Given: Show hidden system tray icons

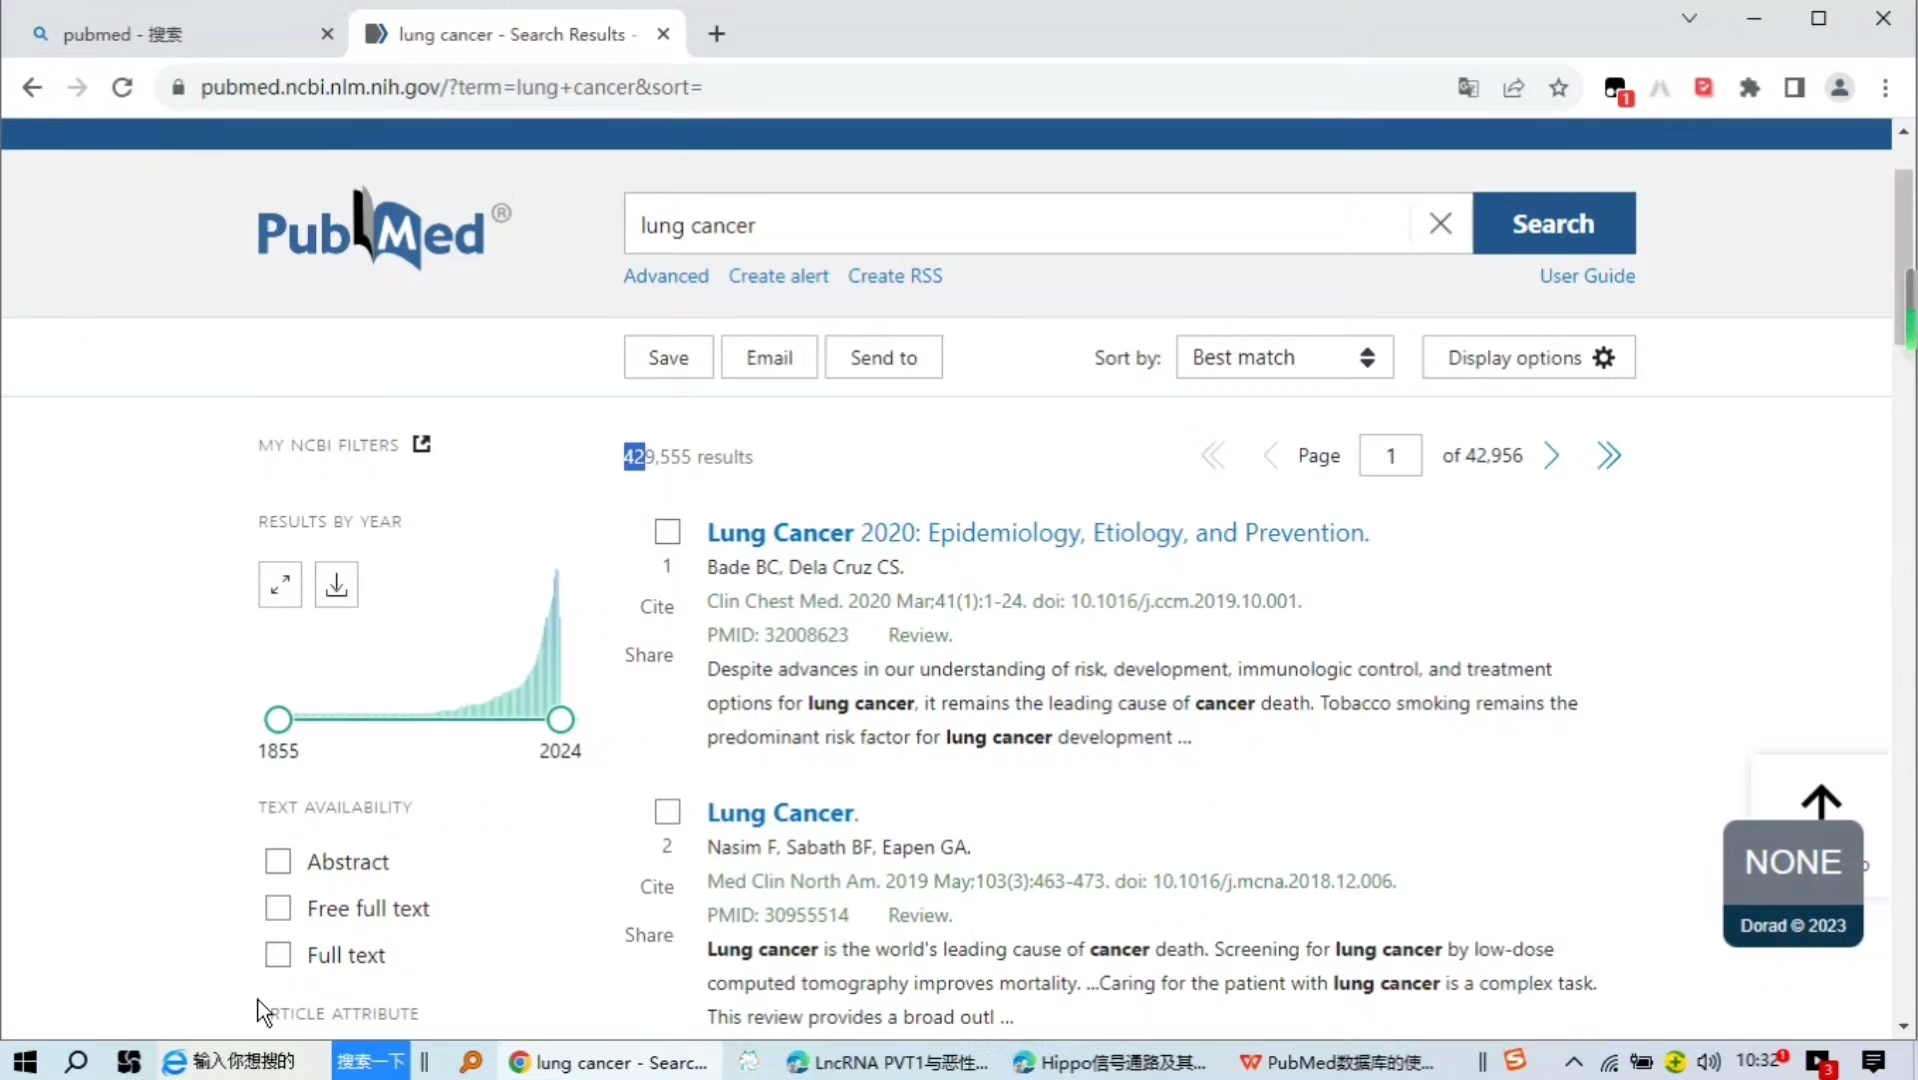Looking at the screenshot, I should click(x=1572, y=1061).
